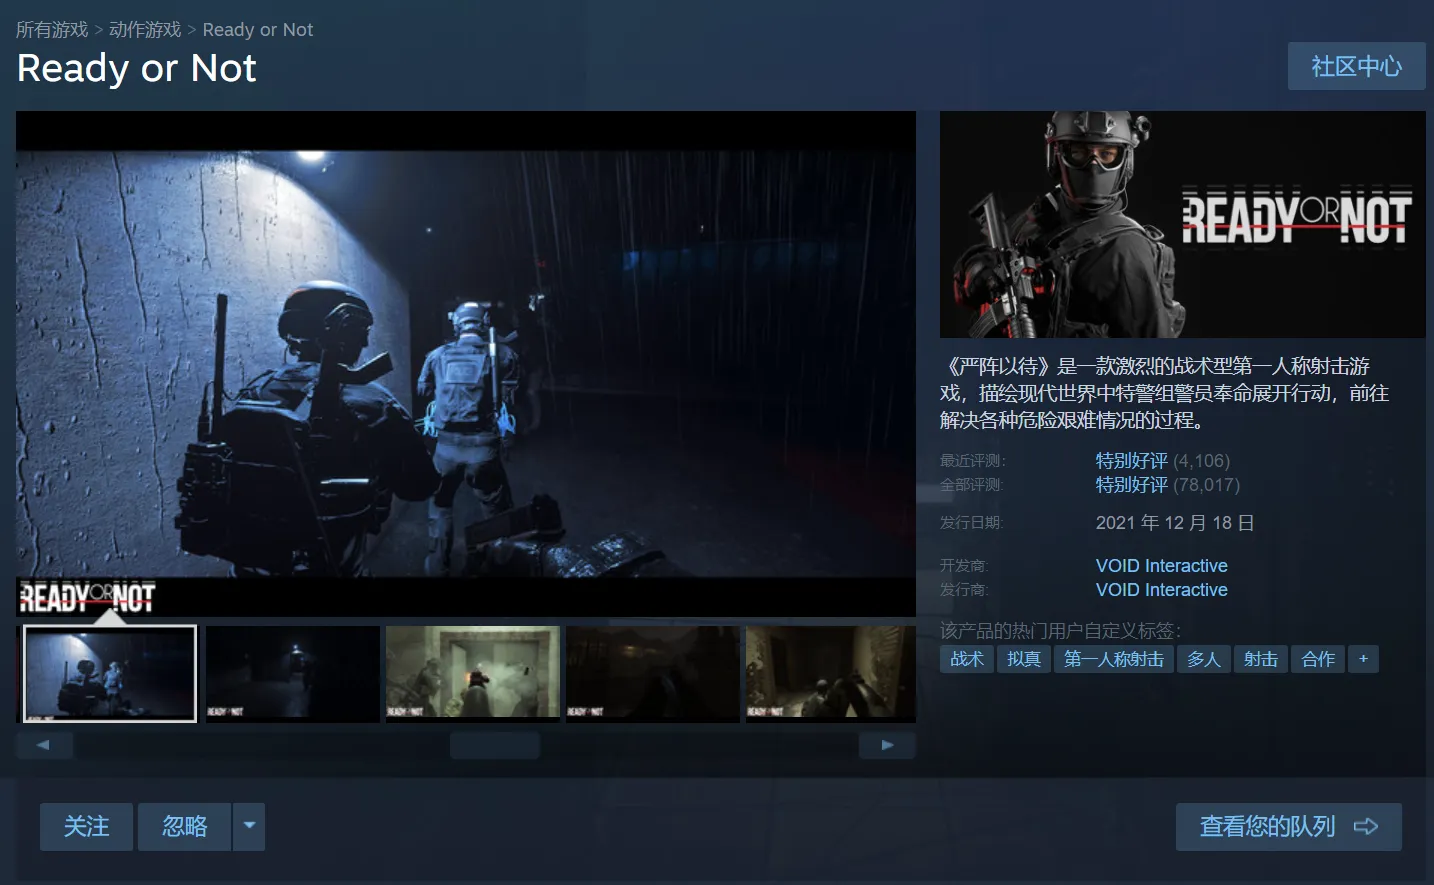Click the 战术 tactical tag

[x=966, y=659]
